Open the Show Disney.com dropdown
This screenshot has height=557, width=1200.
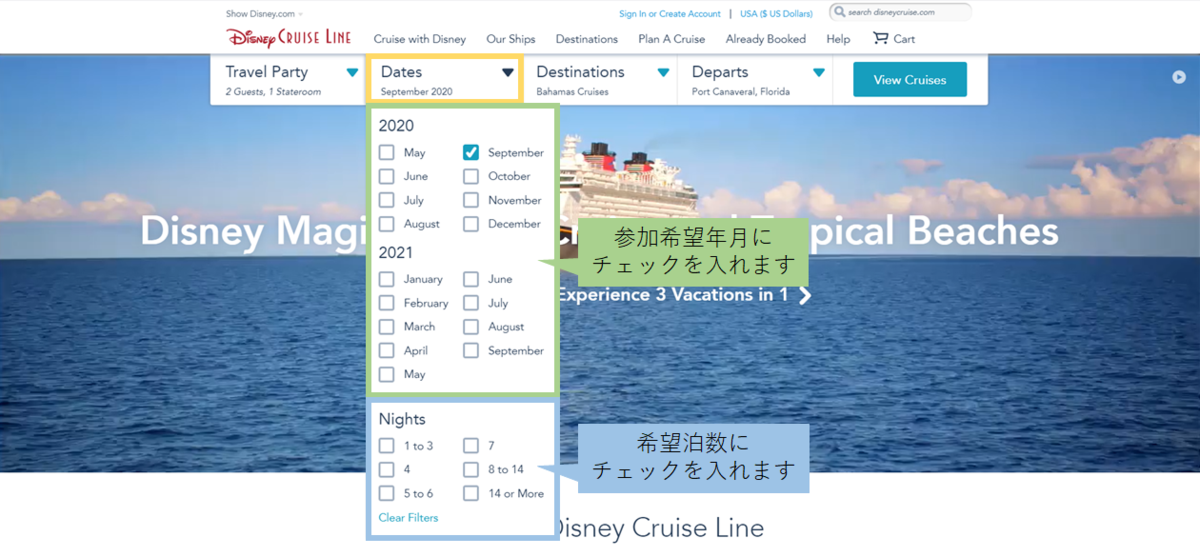point(264,14)
